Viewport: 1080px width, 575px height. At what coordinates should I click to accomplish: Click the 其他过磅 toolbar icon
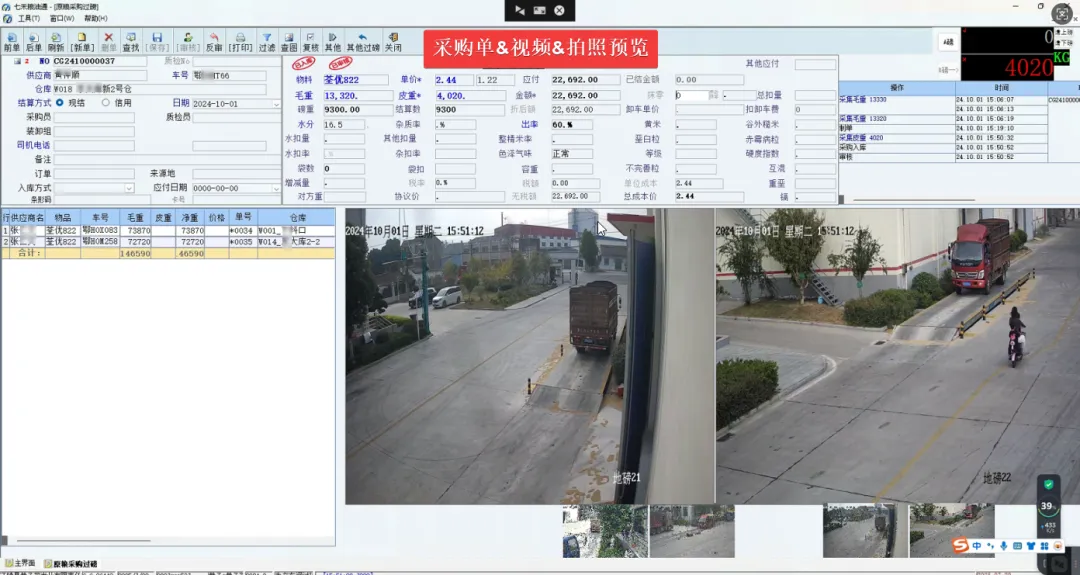click(363, 42)
